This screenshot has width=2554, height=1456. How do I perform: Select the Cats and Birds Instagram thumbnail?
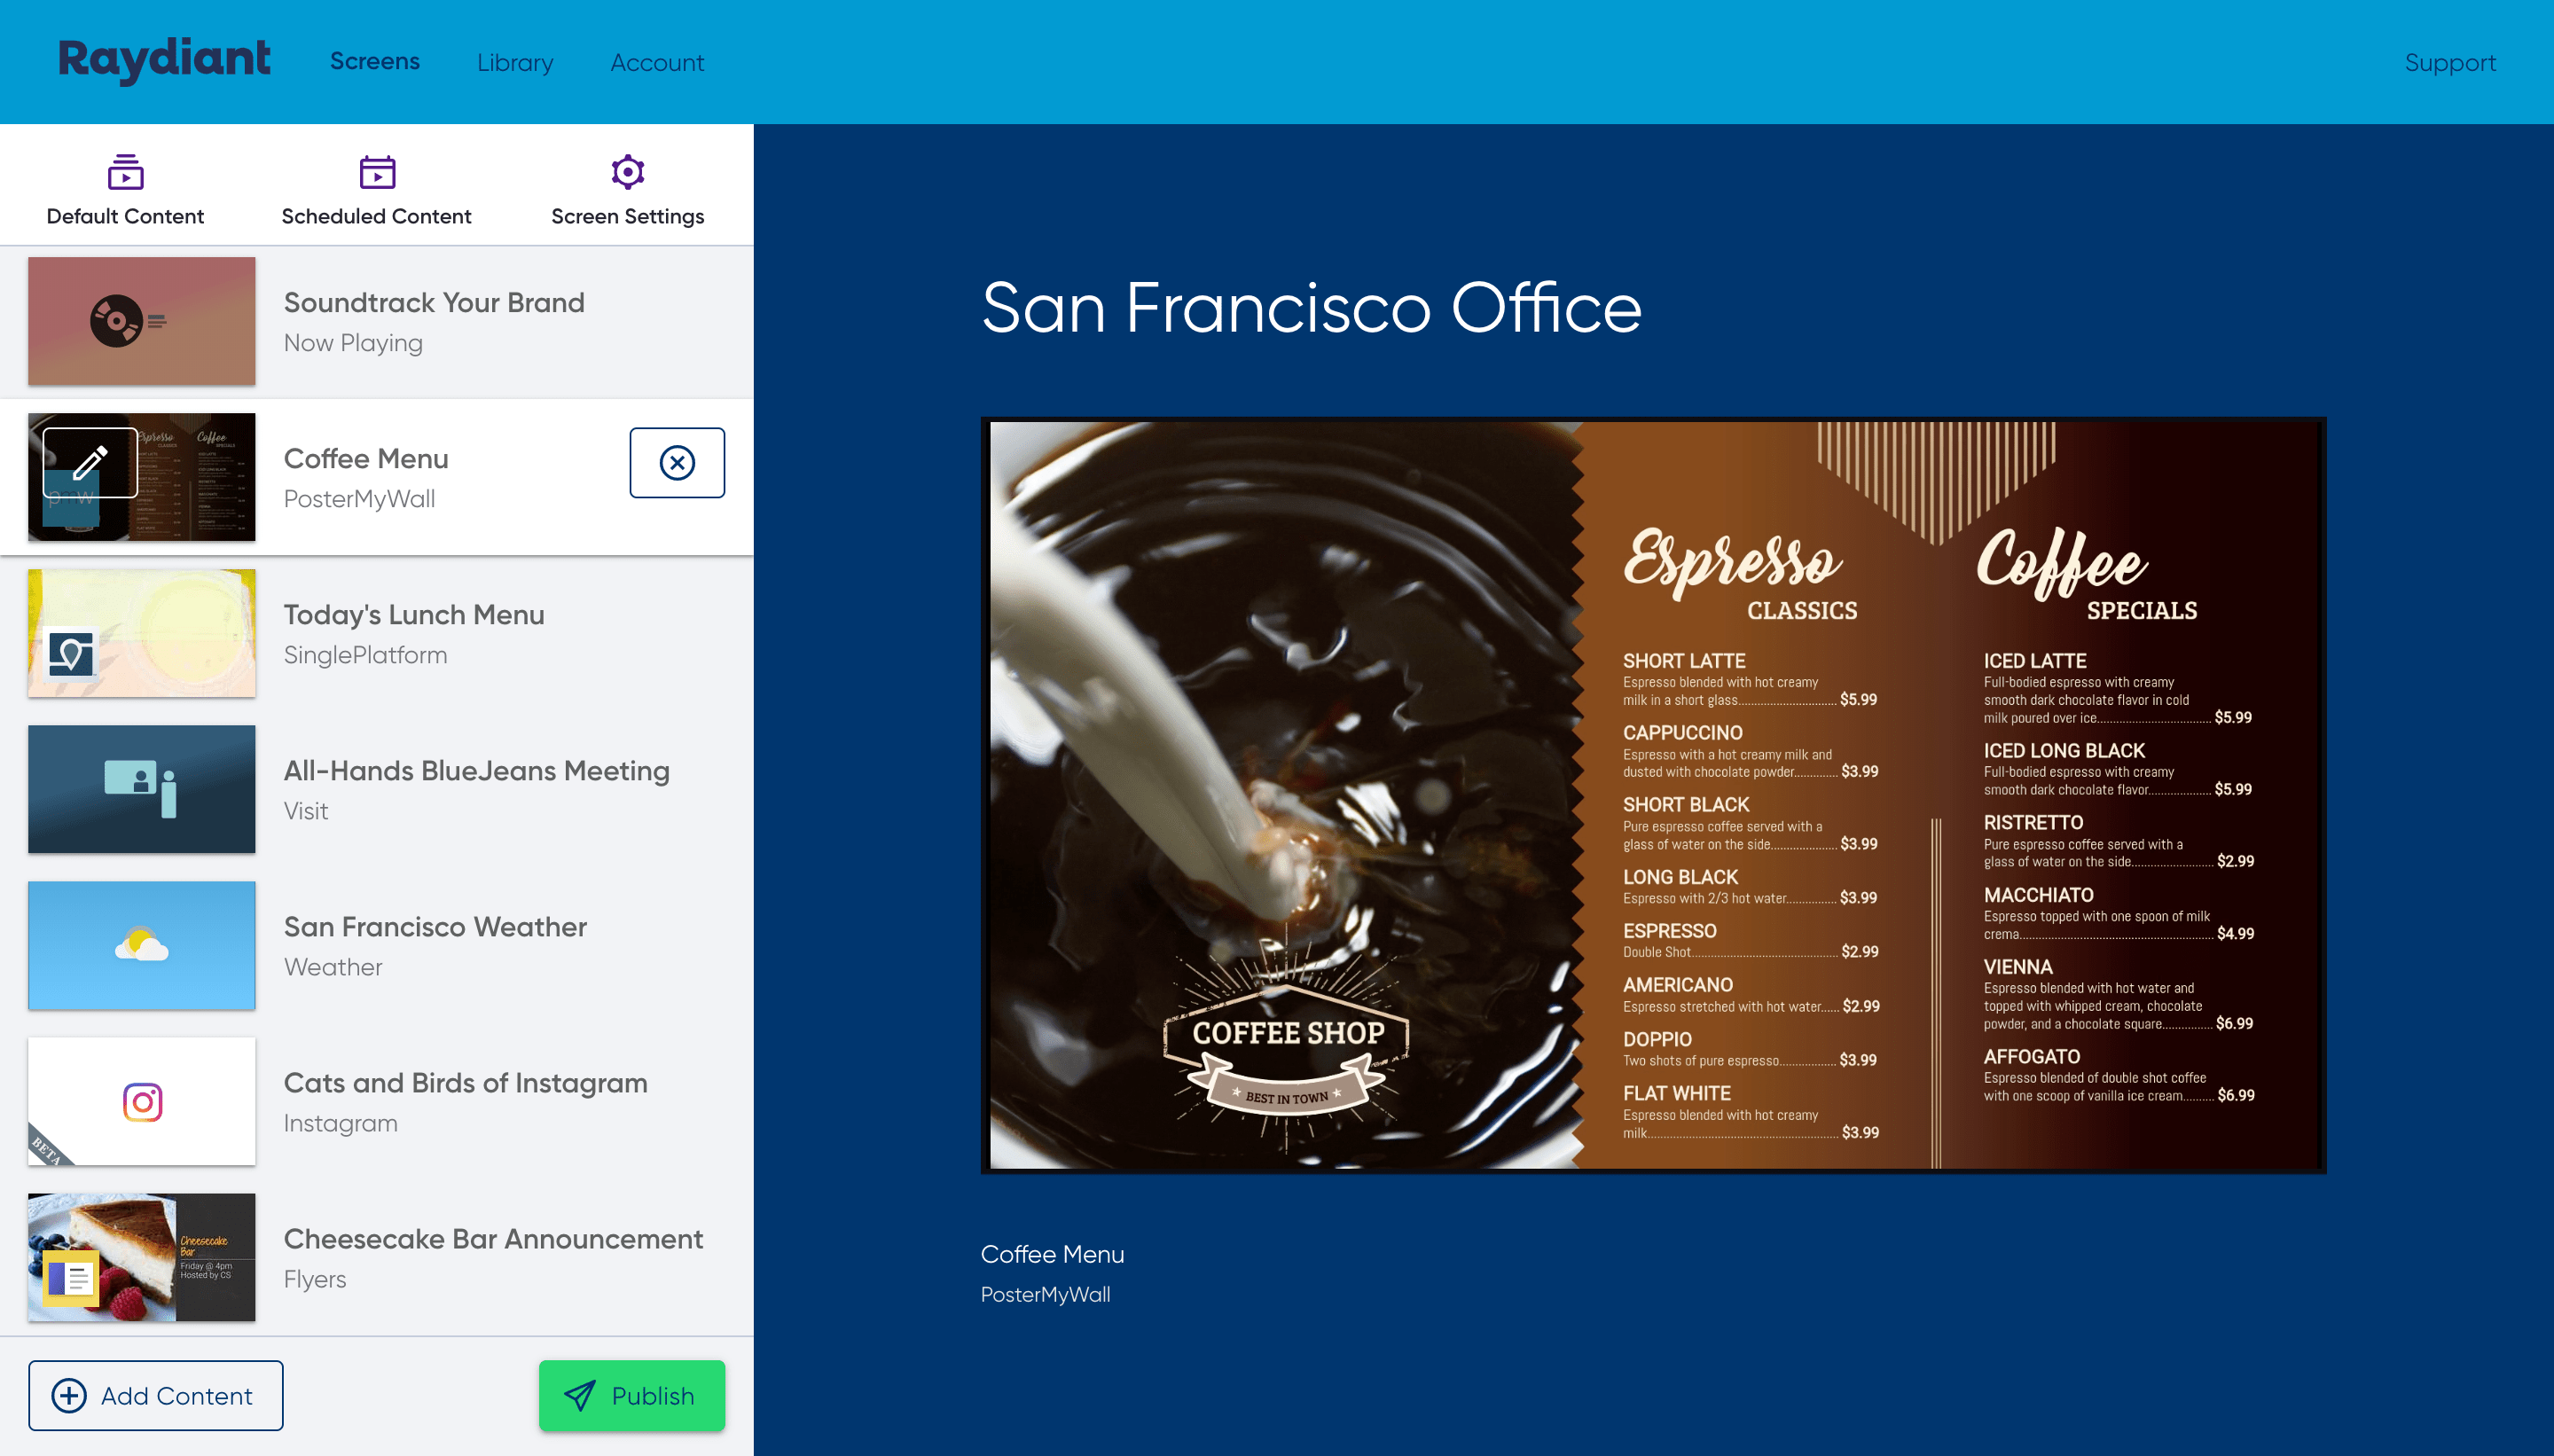tap(141, 1101)
